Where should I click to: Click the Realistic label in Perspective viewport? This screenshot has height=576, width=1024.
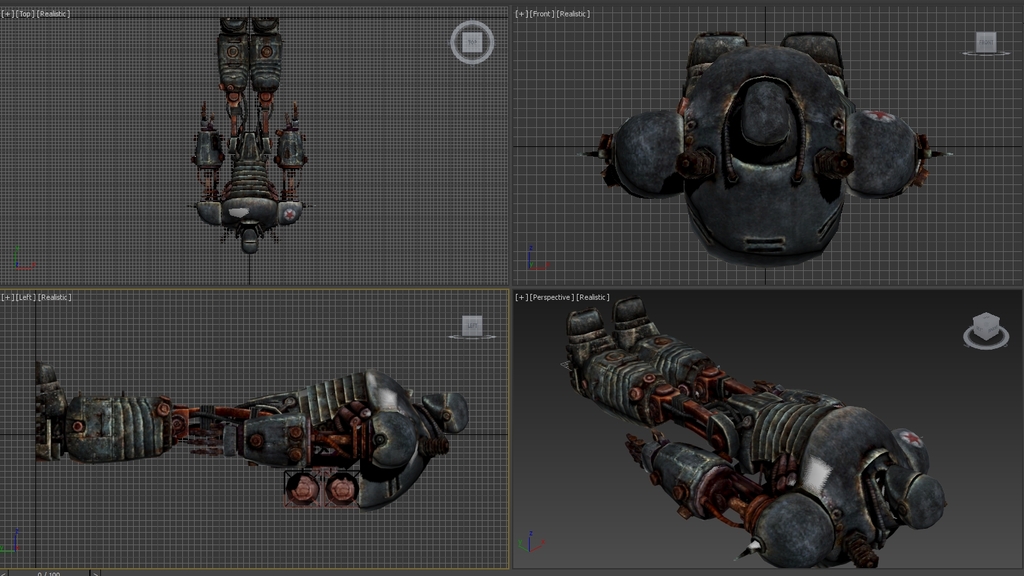click(x=592, y=297)
